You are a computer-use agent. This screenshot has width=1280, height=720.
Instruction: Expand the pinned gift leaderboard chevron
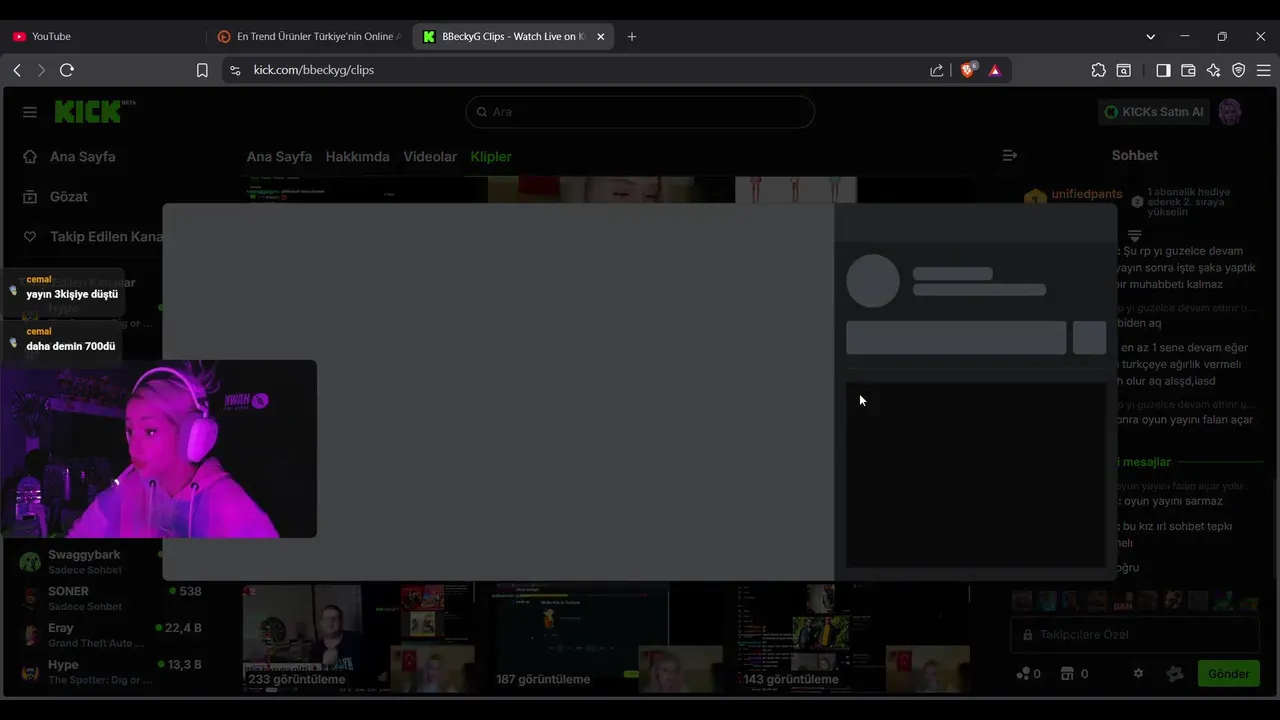point(1134,236)
